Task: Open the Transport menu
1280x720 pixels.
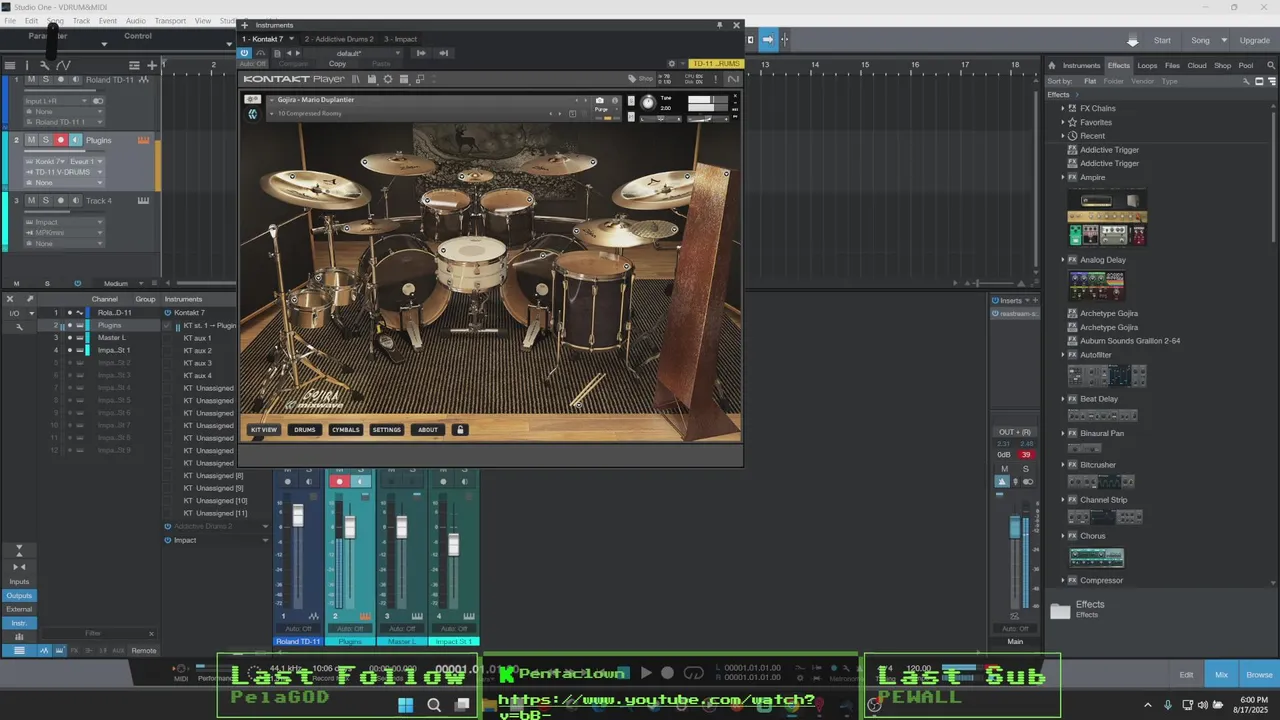Action: coord(170,20)
